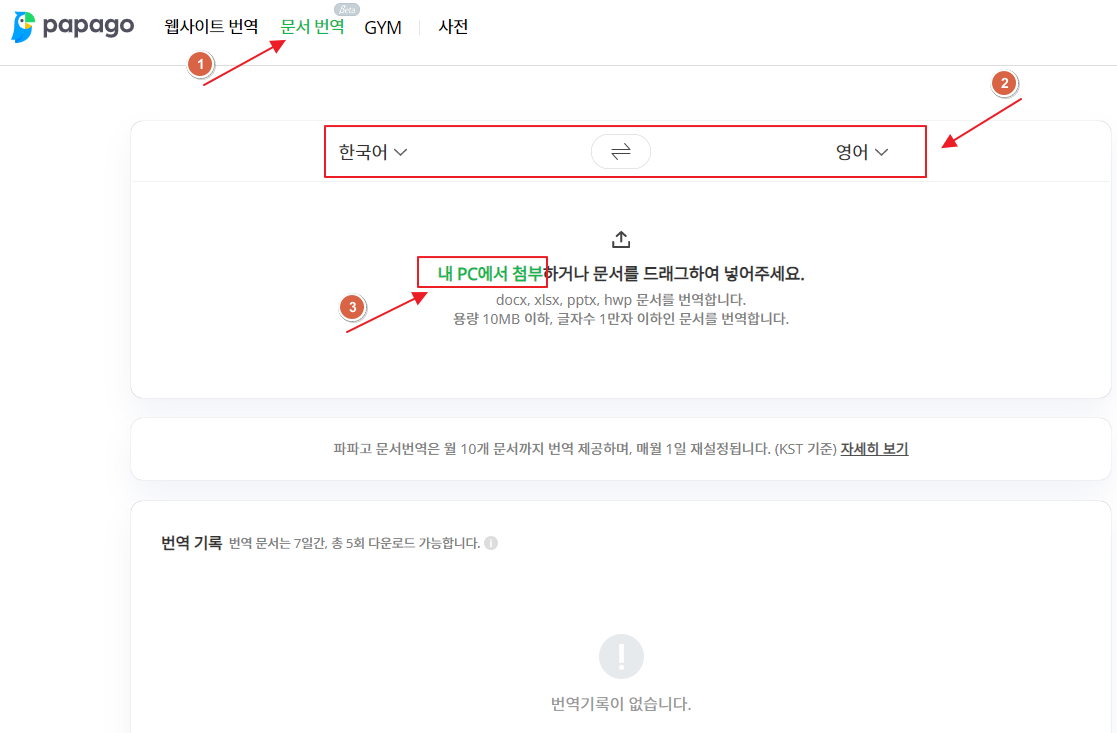Expand the chevron next to 영어

881,152
